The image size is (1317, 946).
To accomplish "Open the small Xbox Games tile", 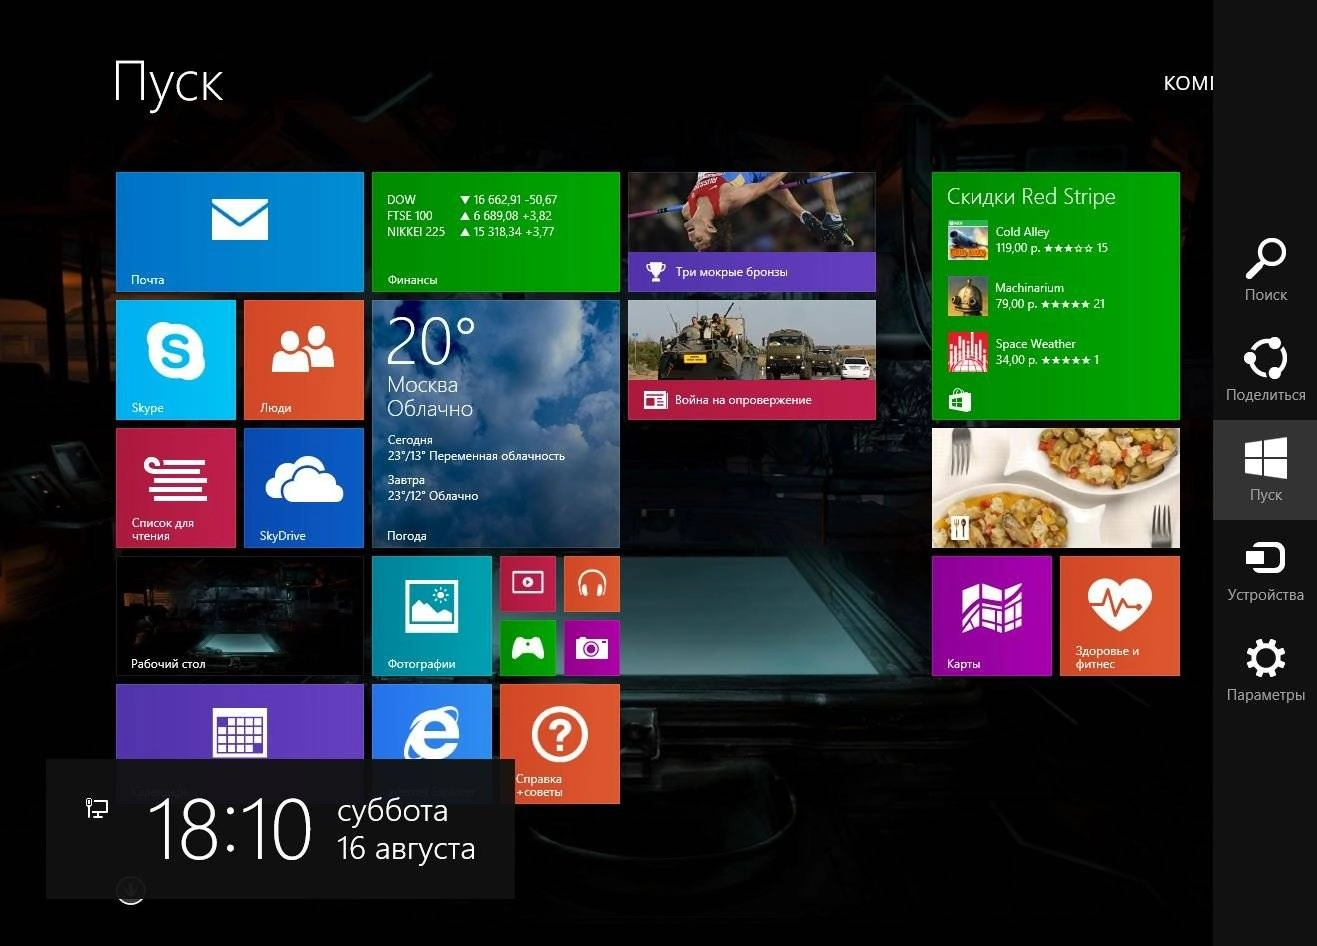I will (528, 648).
